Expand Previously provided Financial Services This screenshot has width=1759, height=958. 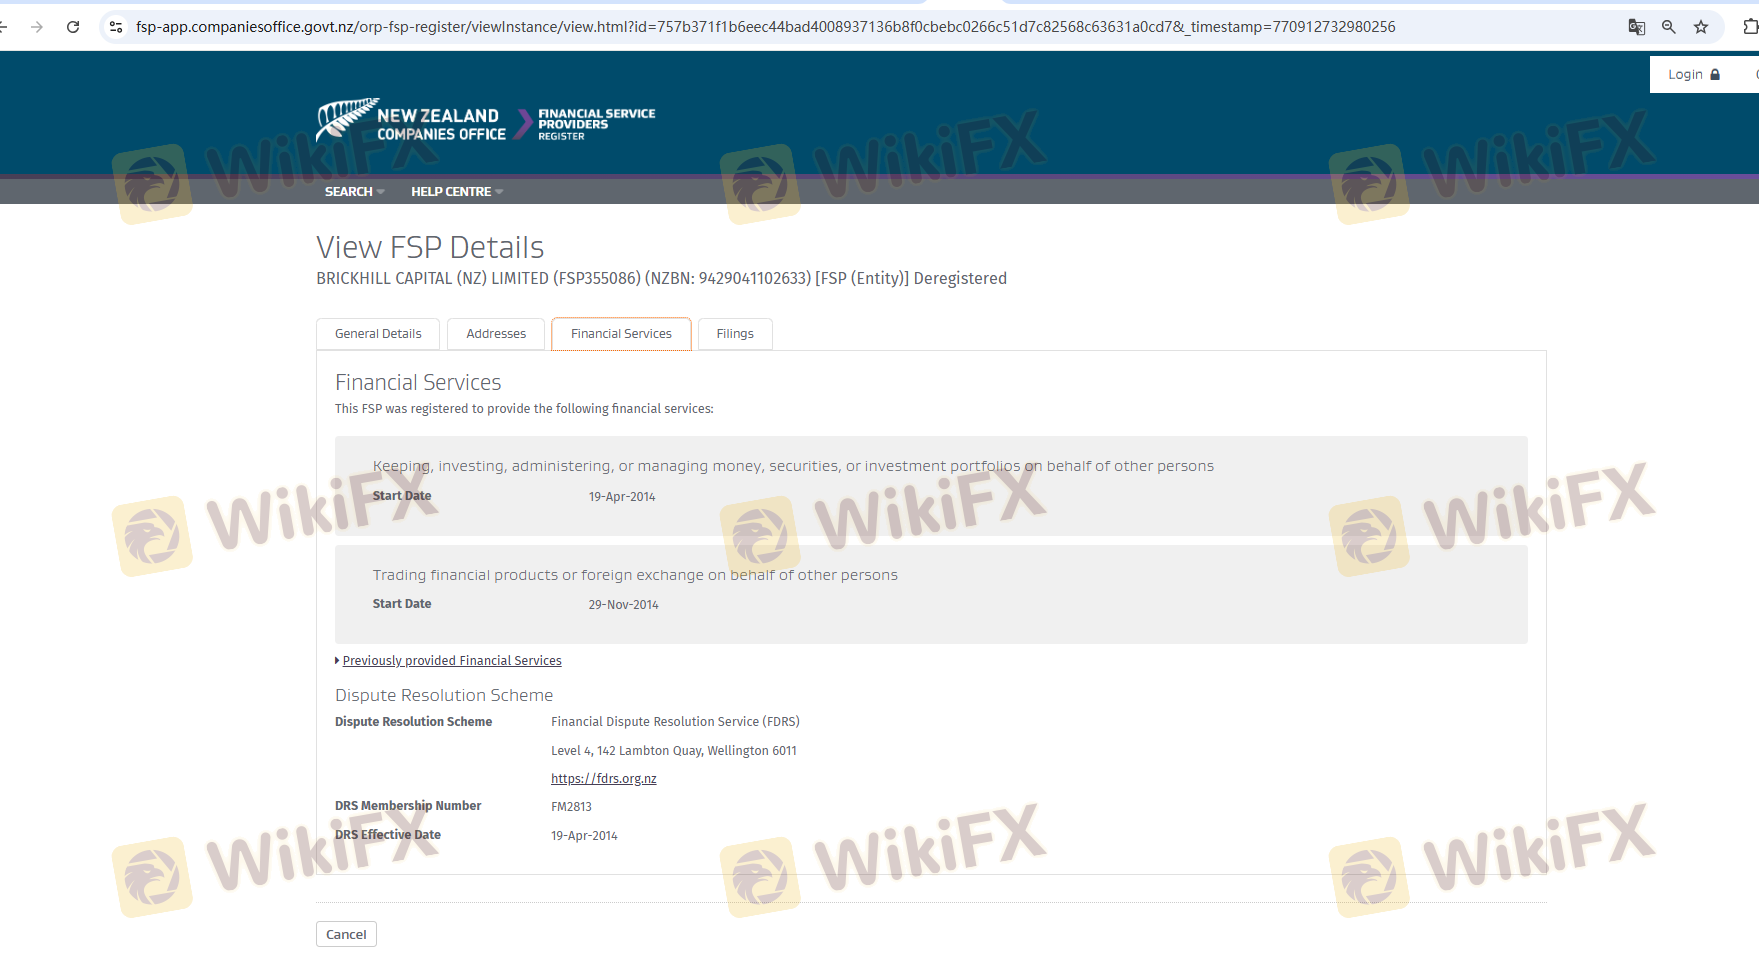click(x=451, y=661)
